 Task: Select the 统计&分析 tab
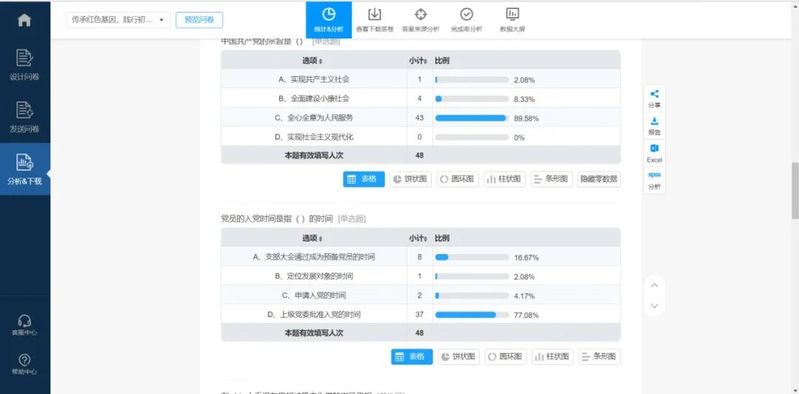click(x=329, y=20)
